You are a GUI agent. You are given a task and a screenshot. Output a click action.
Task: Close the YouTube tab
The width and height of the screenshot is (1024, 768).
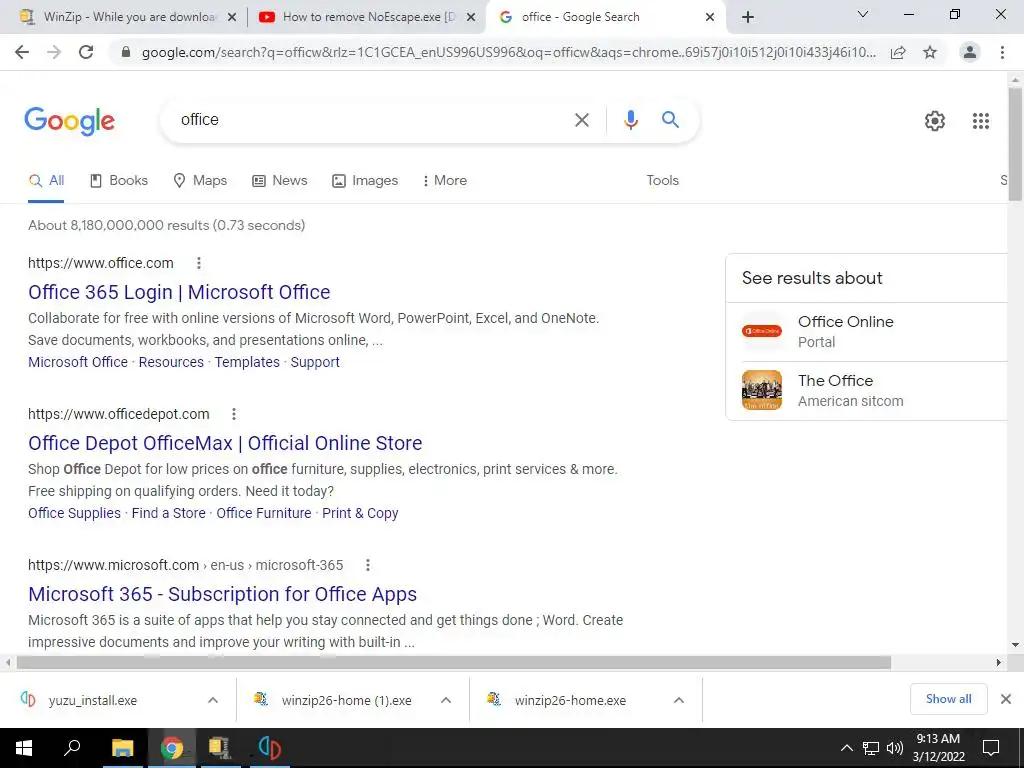(x=471, y=18)
